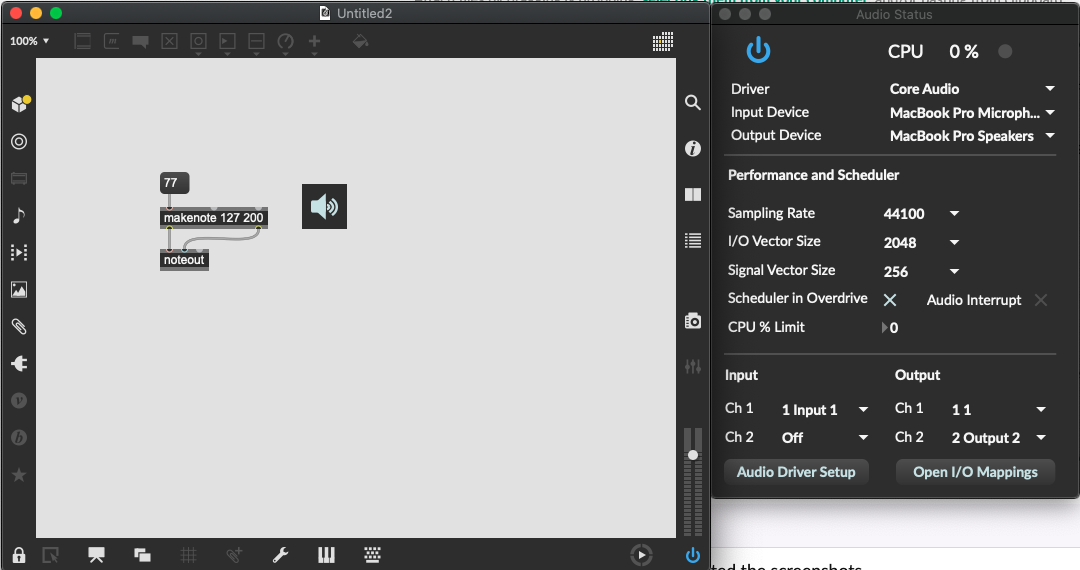Select the makenote 127 200 object
The height and width of the screenshot is (570, 1080).
214,218
